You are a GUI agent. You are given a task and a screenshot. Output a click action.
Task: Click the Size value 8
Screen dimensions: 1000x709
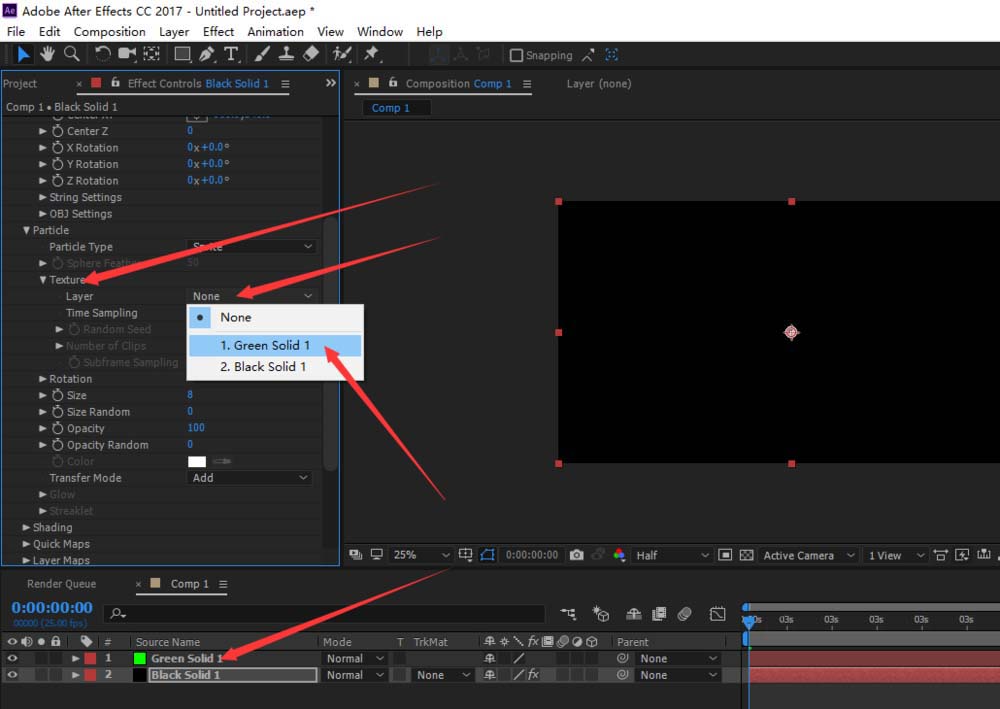190,395
